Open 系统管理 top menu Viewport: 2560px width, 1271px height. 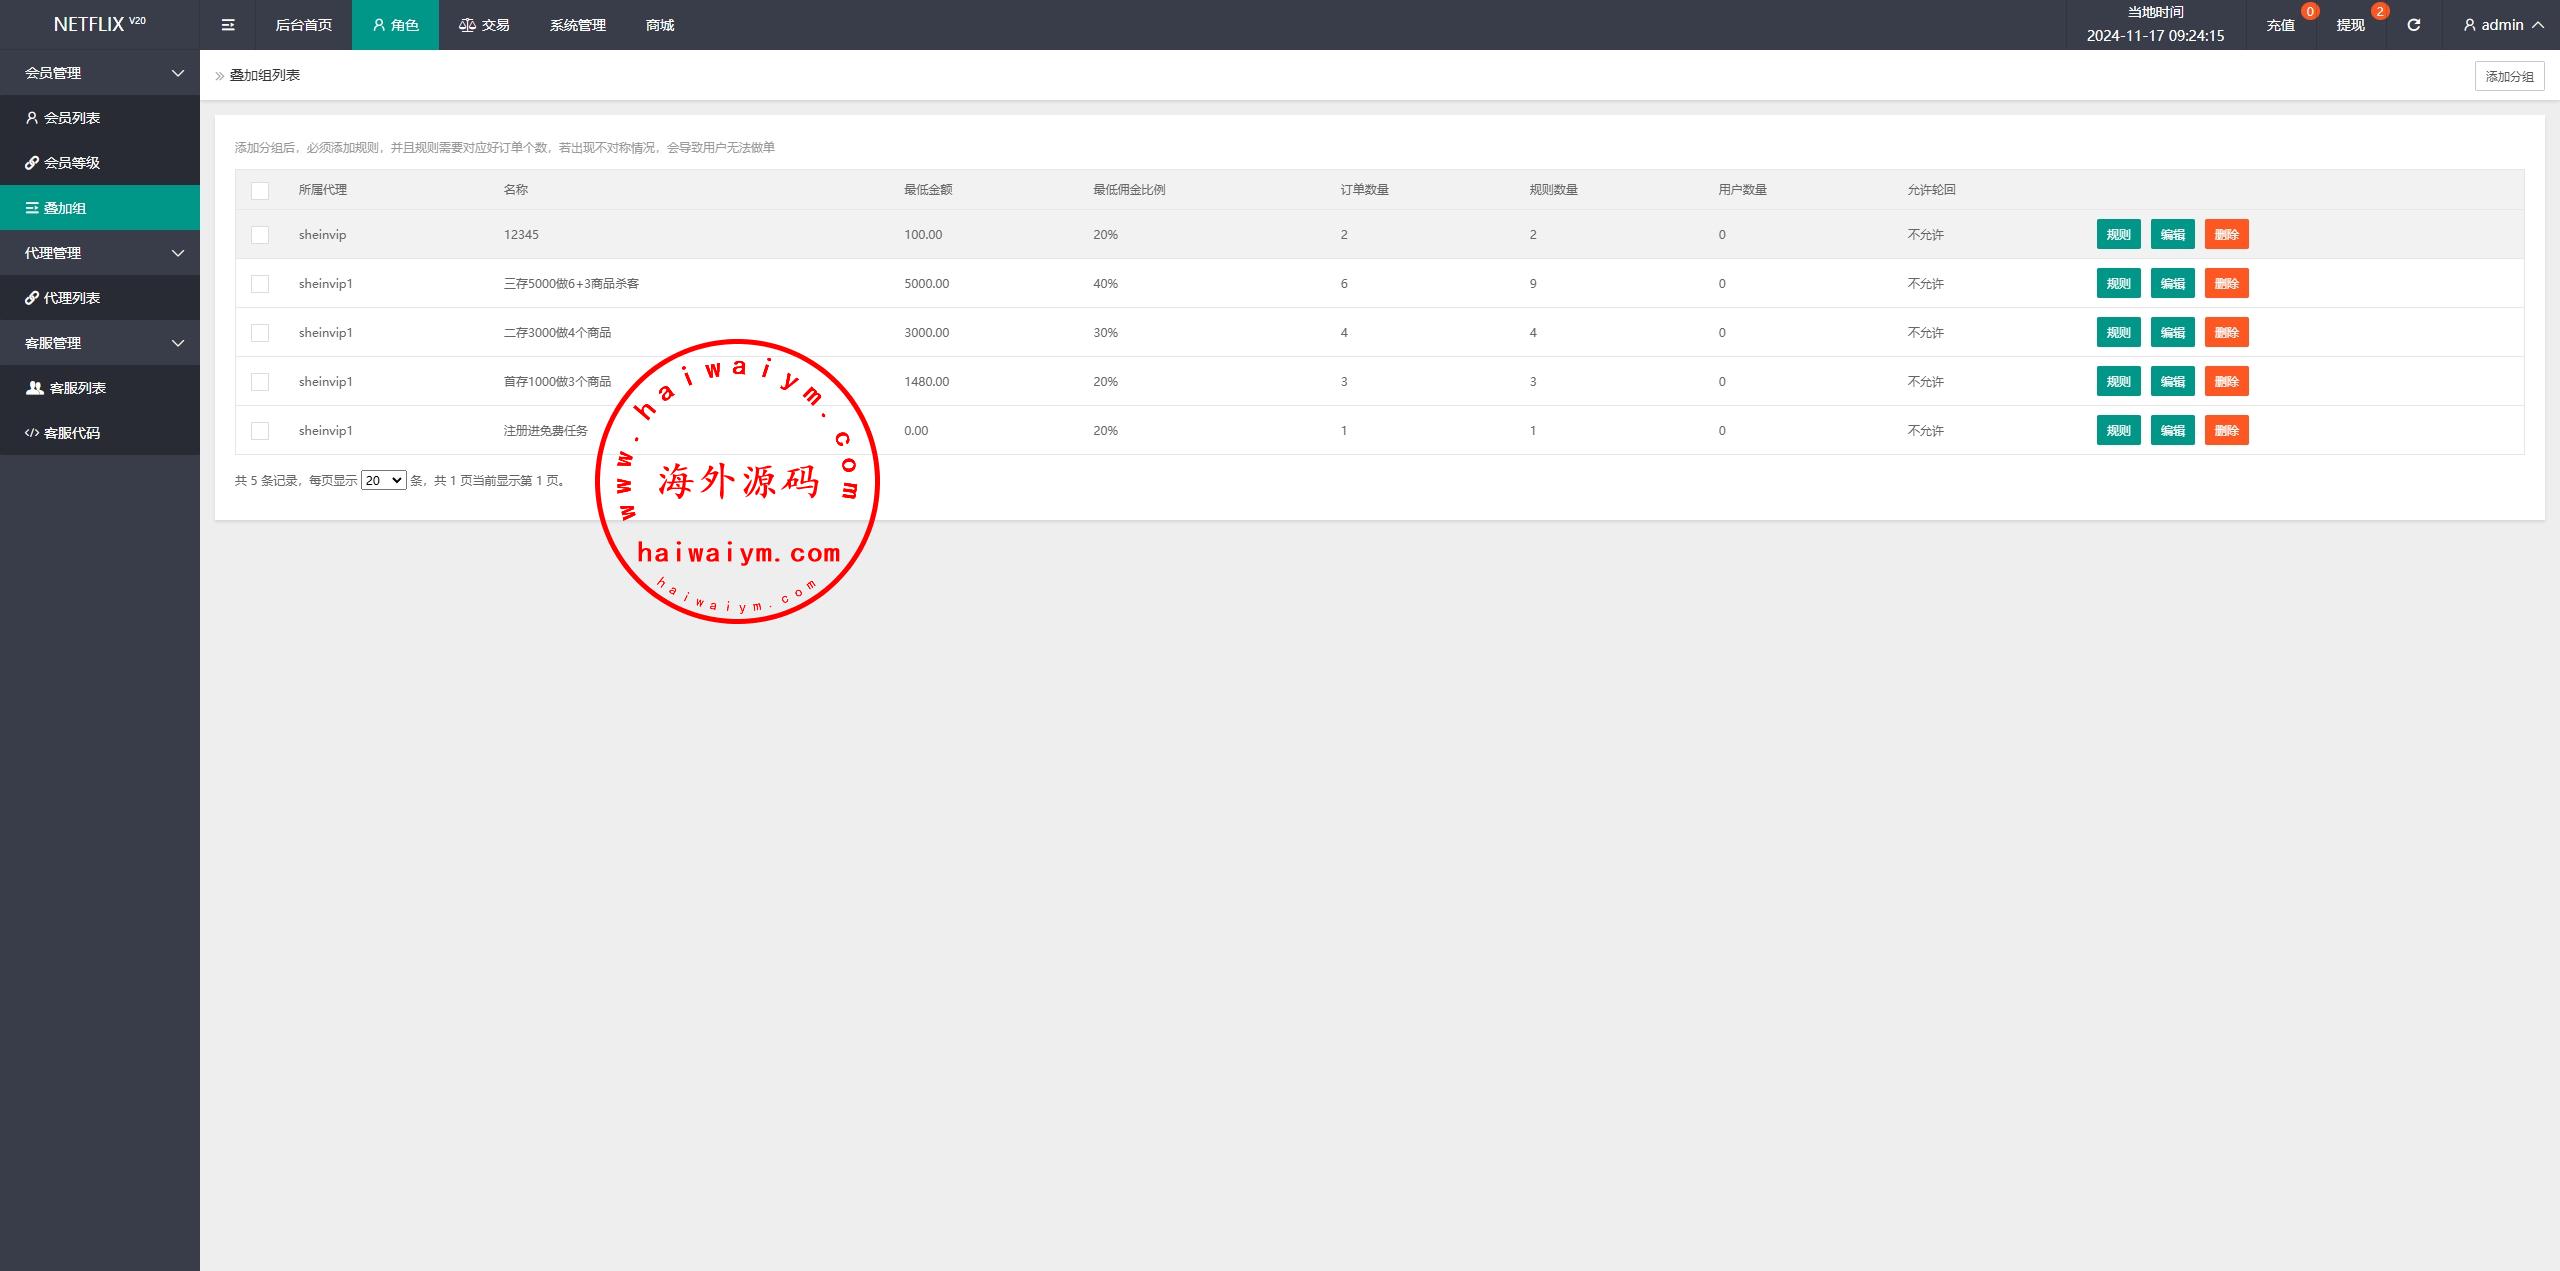(x=577, y=25)
